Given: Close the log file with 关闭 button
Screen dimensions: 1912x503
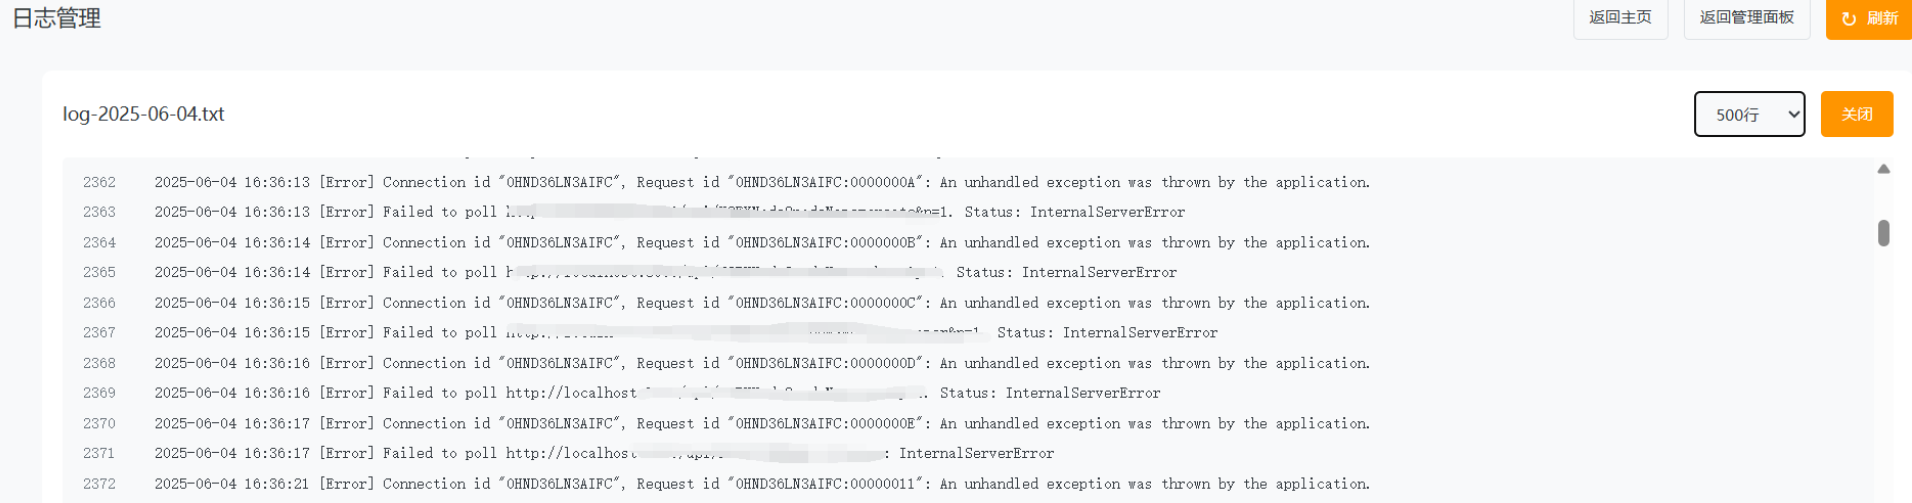Looking at the screenshot, I should (x=1857, y=114).
